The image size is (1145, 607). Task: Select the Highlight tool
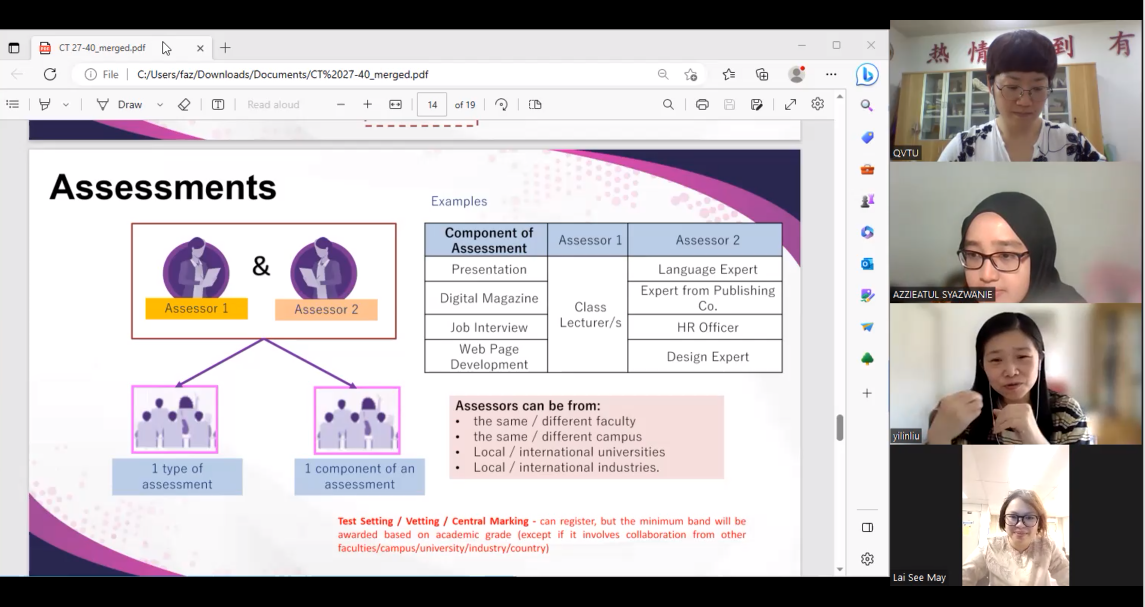[x=45, y=104]
